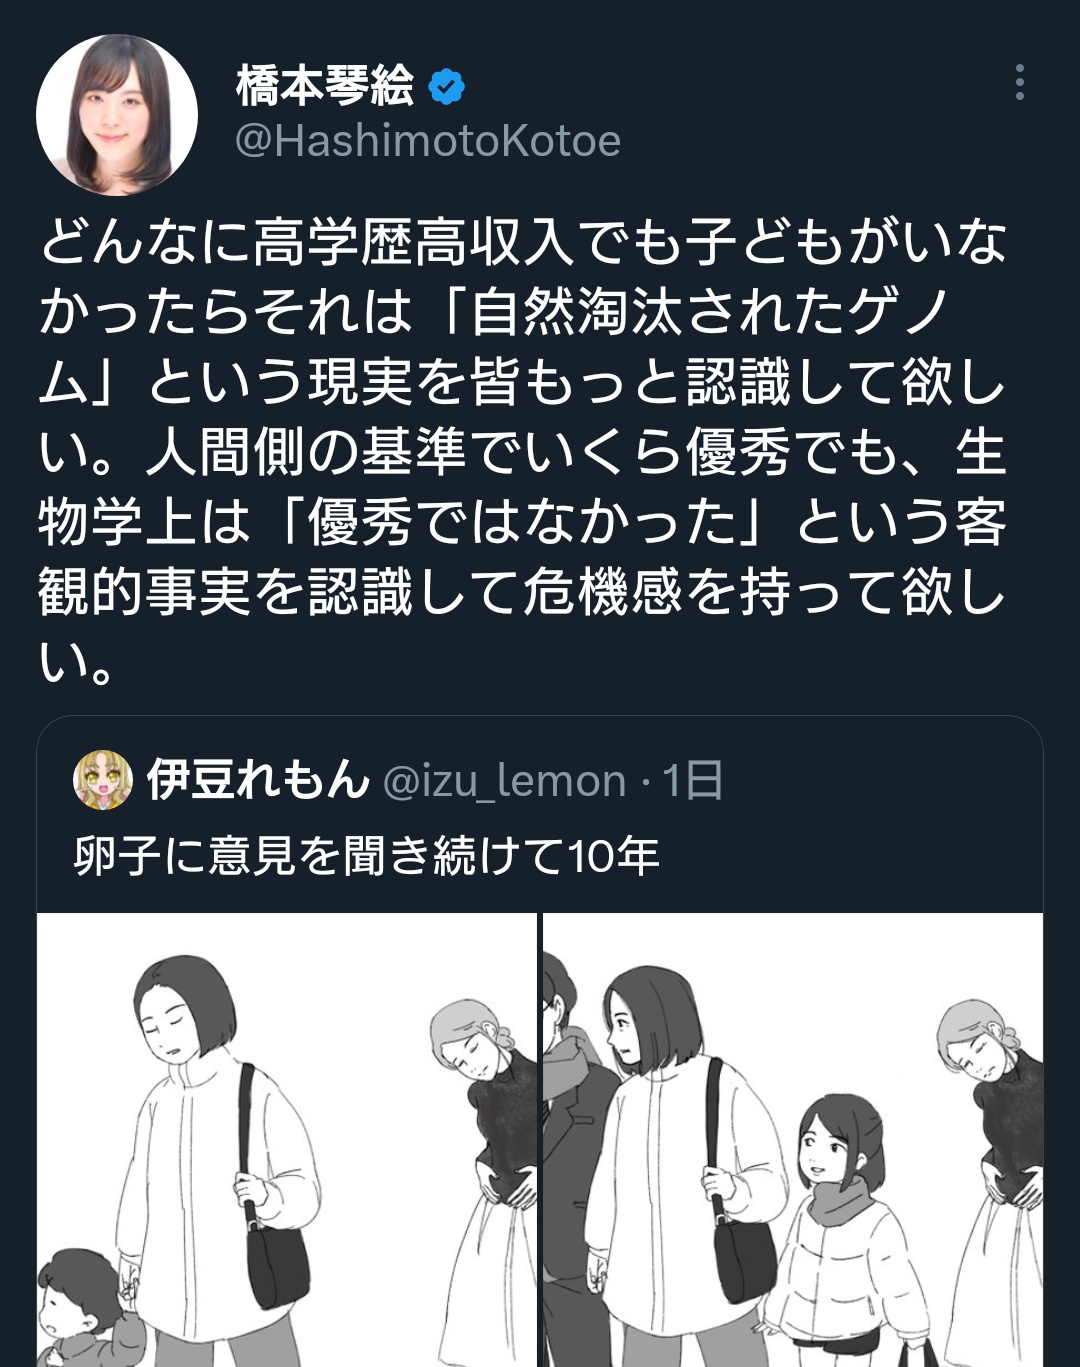The image size is (1080, 1367).
Task: Open the @izu_lemon handle in quoted tweet
Action: pyautogui.click(x=505, y=781)
